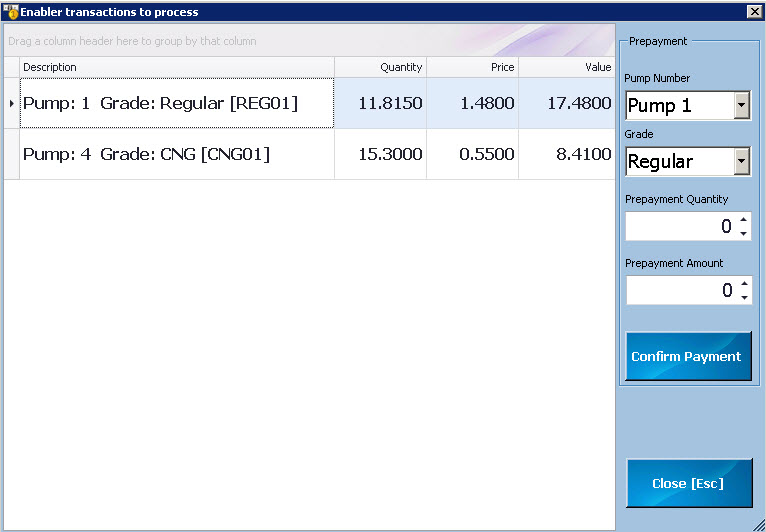Sort by the Description column header

point(177,67)
